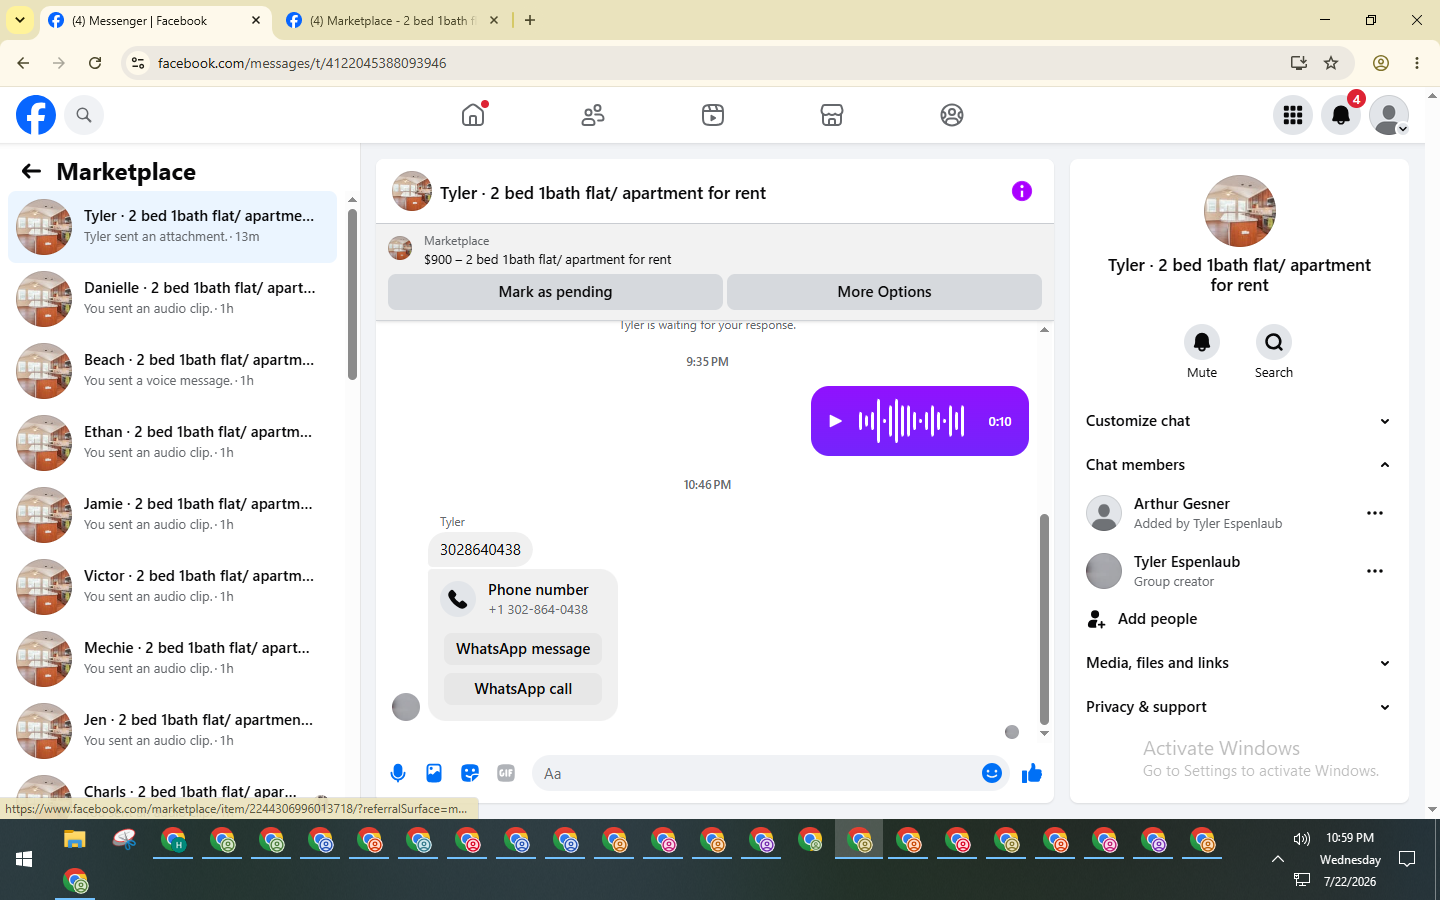
Task: Go back using the Marketplace back arrow
Action: [32, 171]
